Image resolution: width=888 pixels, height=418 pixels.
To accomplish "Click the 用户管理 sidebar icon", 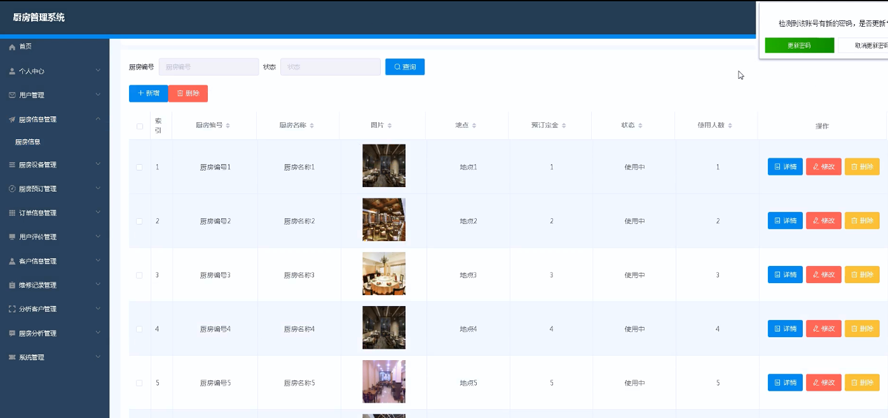I will (x=12, y=95).
